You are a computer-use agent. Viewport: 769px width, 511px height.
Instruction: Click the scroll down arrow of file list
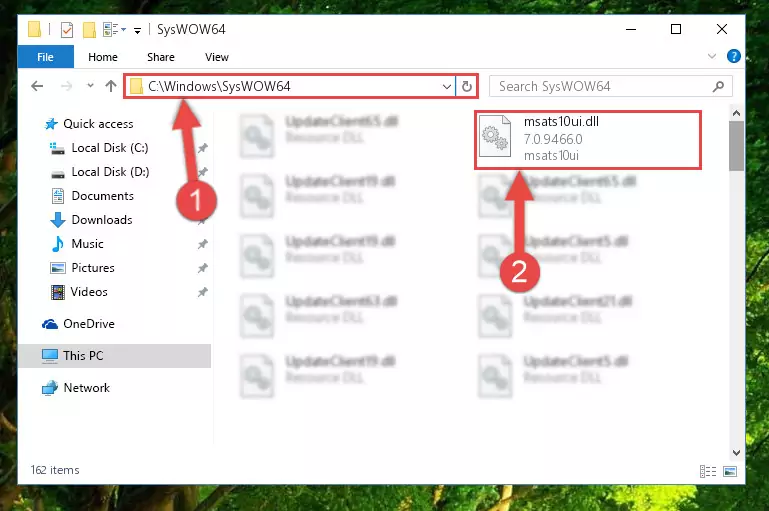pyautogui.click(x=736, y=453)
